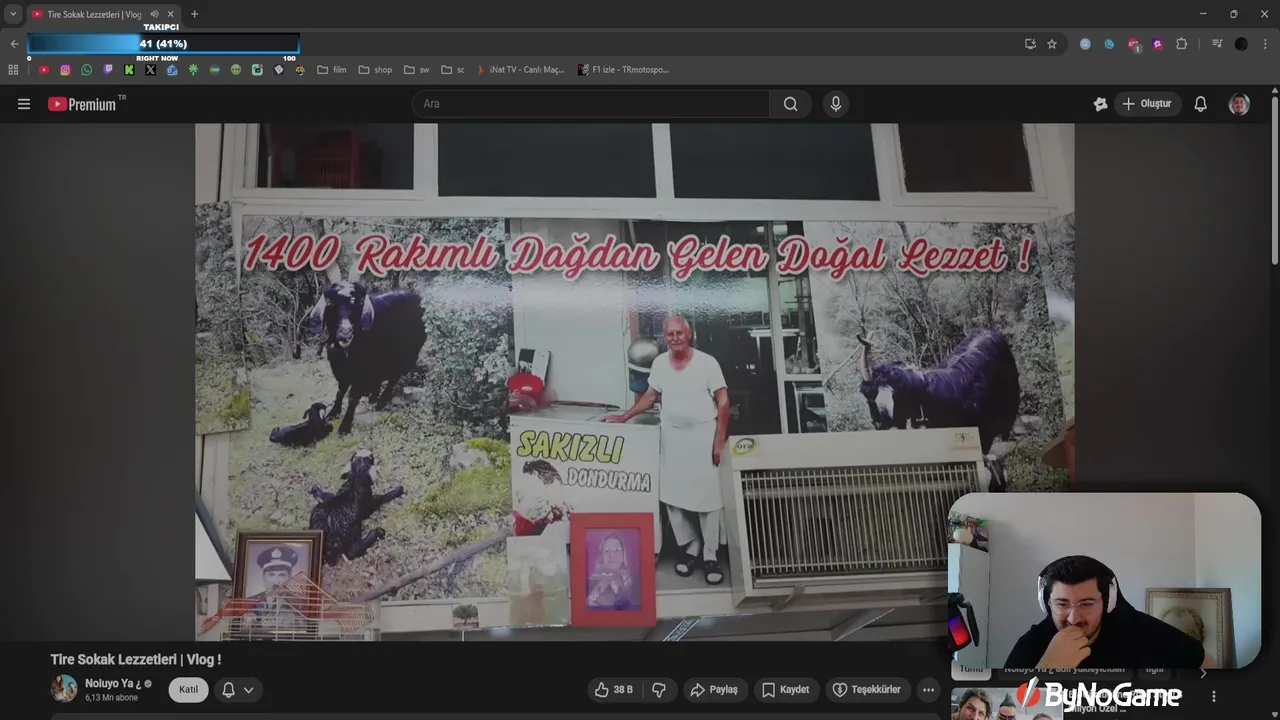Viewport: 1280px width, 720px height.
Task: Save video with Kaydet button
Action: pyautogui.click(x=785, y=690)
